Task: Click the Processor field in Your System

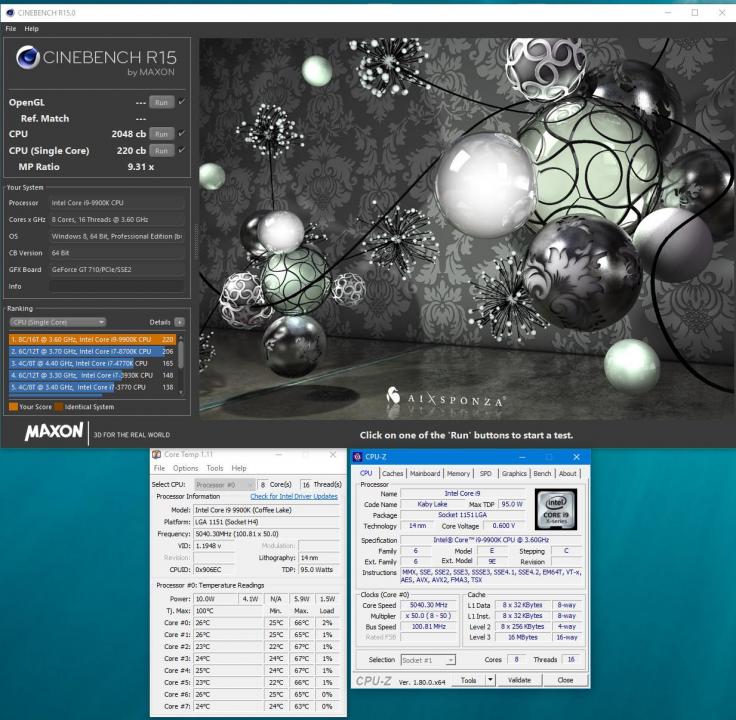Action: tap(117, 203)
